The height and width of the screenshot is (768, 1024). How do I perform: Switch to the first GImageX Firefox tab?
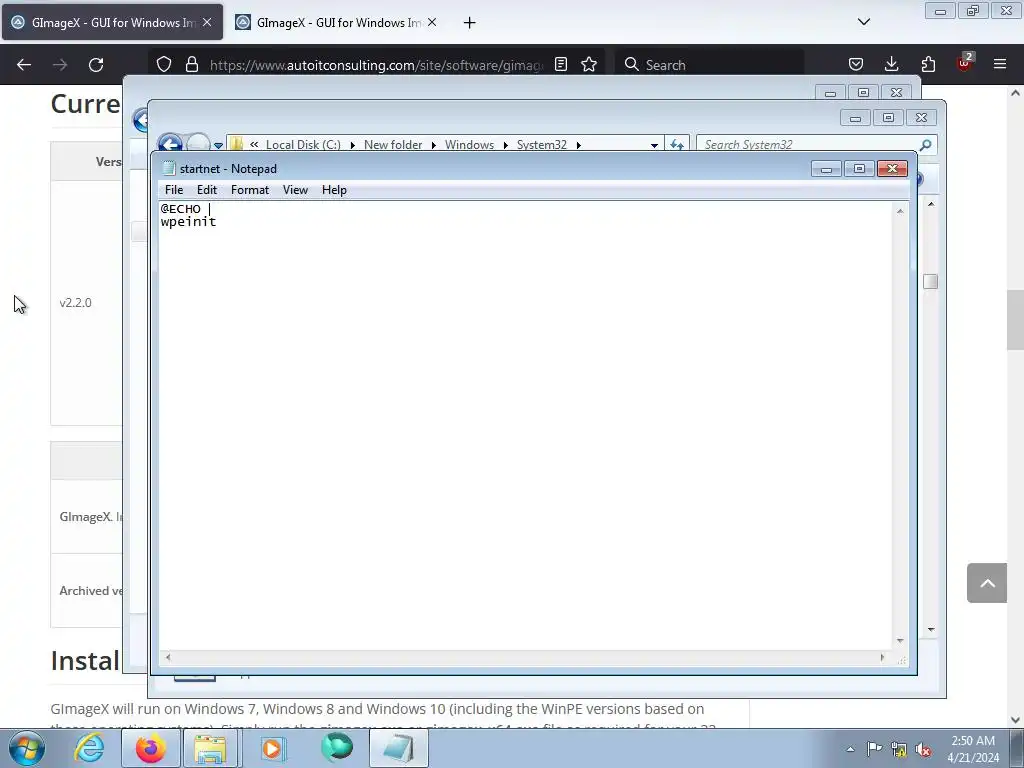click(x=112, y=22)
